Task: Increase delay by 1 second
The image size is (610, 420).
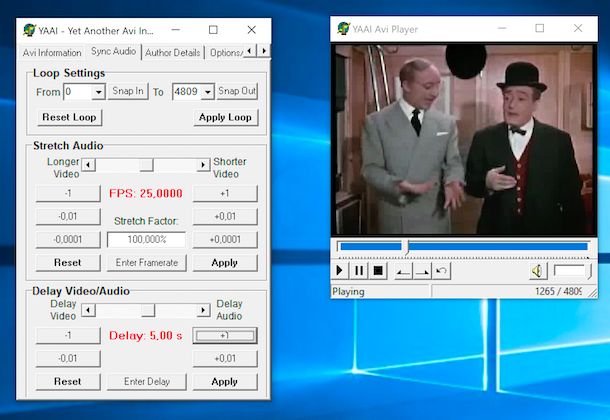Action: (x=225, y=335)
